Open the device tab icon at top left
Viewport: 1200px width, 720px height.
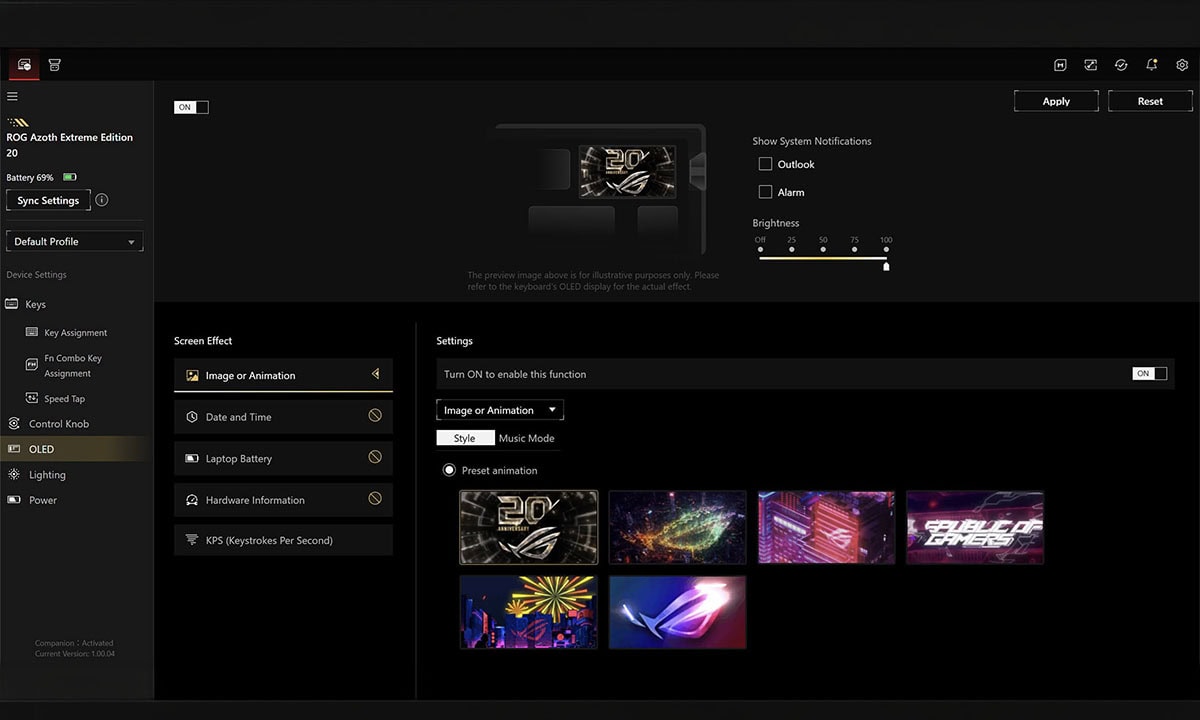[x=24, y=65]
